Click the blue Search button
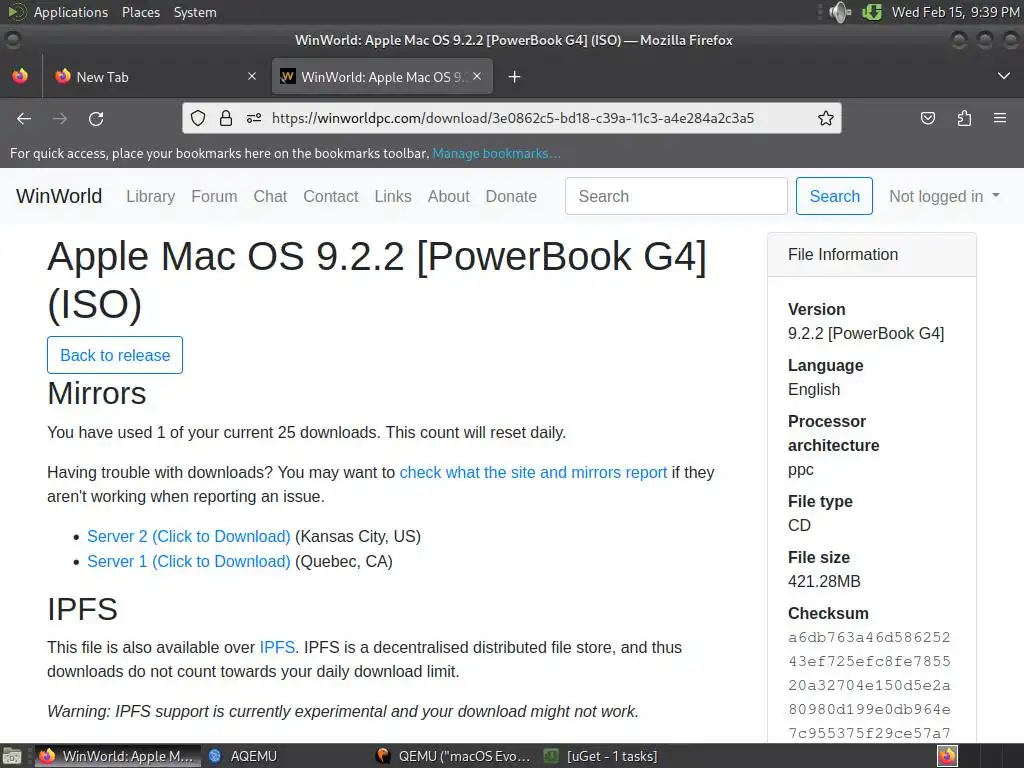The image size is (1024, 768). (834, 196)
